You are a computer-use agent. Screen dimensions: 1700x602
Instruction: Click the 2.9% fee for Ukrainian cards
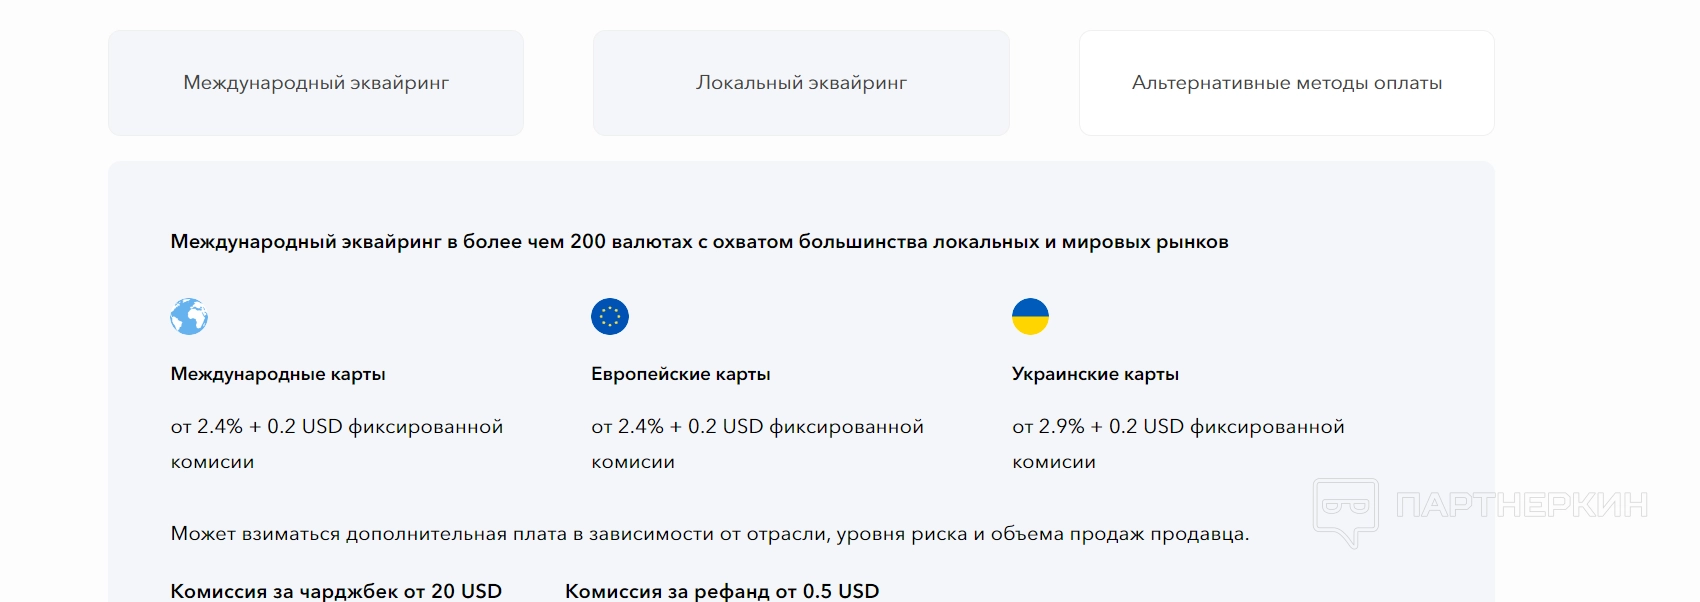tap(1061, 427)
